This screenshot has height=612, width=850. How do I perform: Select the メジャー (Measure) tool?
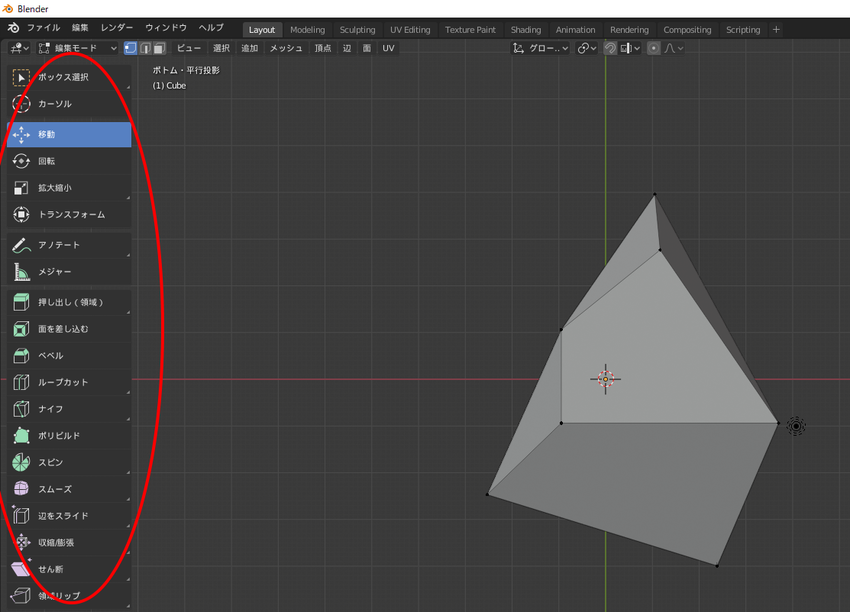[69, 272]
